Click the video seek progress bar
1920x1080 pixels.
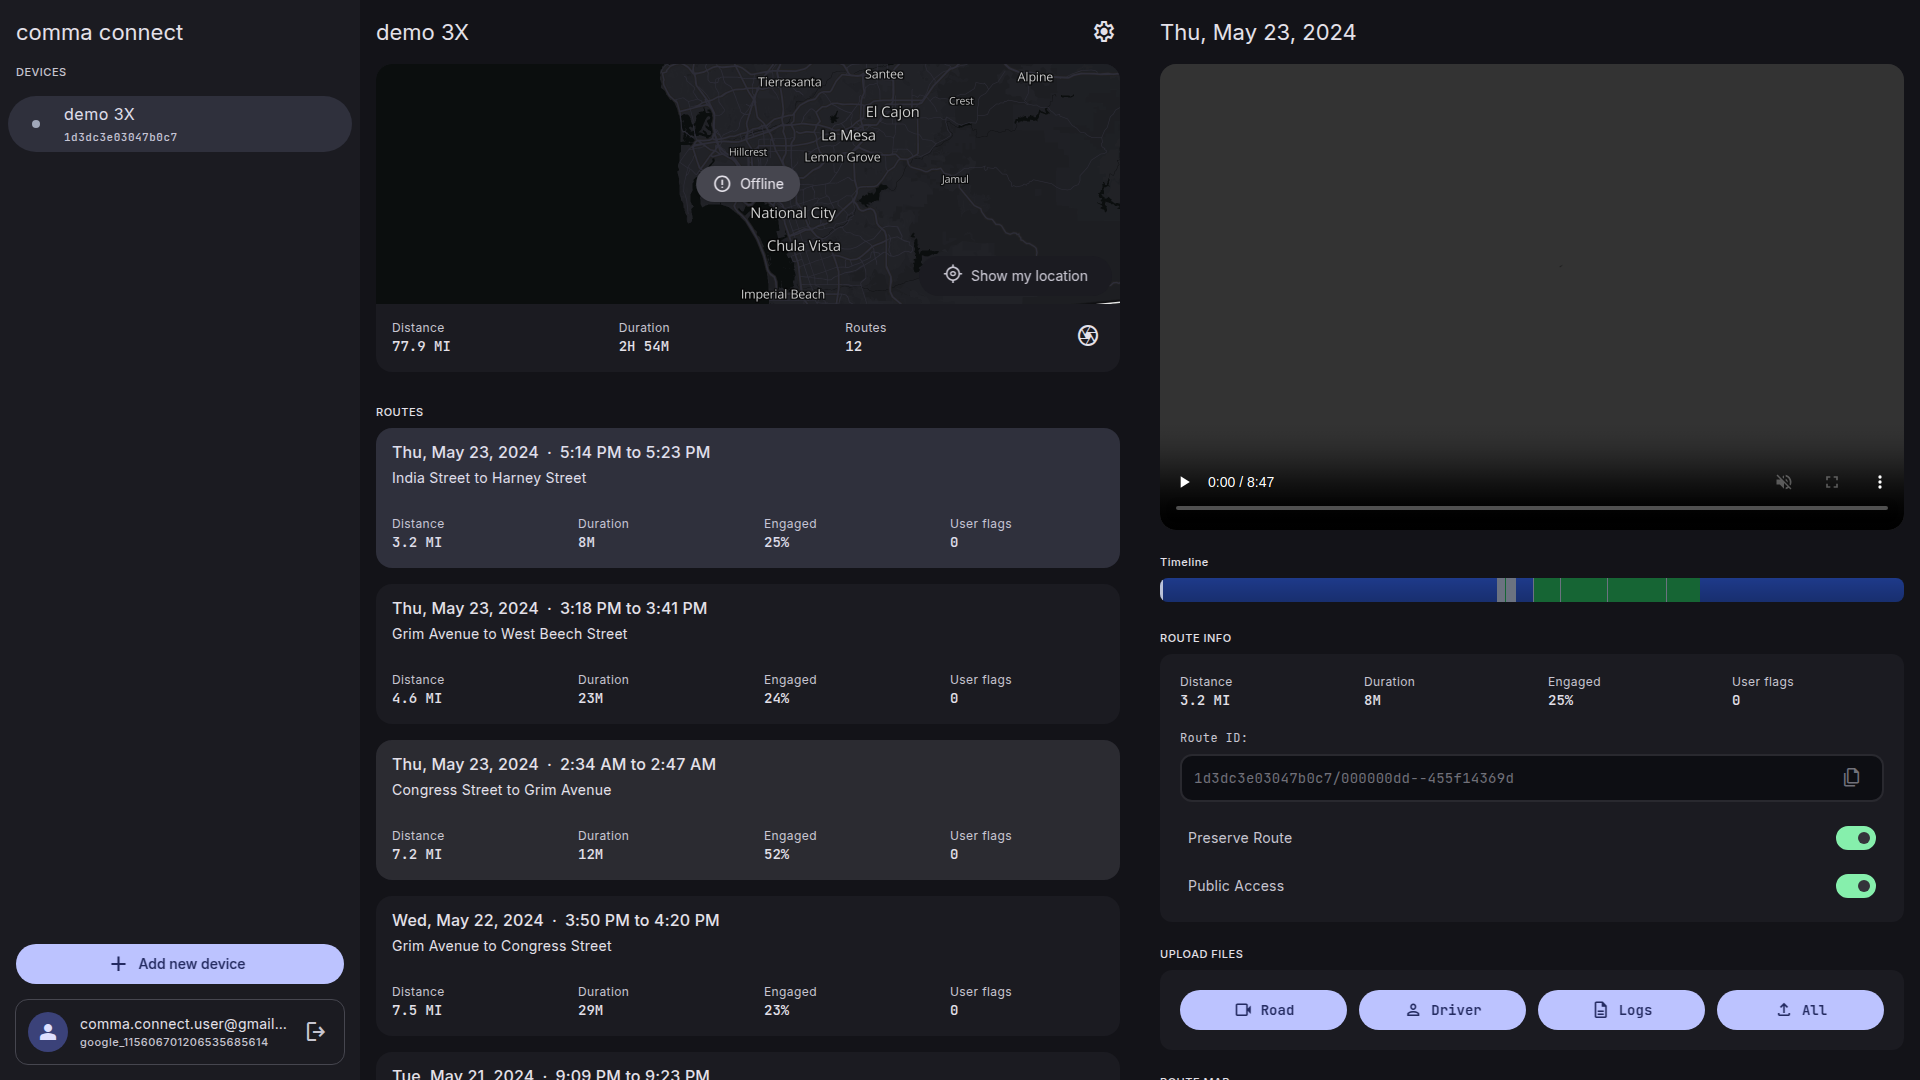pyautogui.click(x=1531, y=508)
